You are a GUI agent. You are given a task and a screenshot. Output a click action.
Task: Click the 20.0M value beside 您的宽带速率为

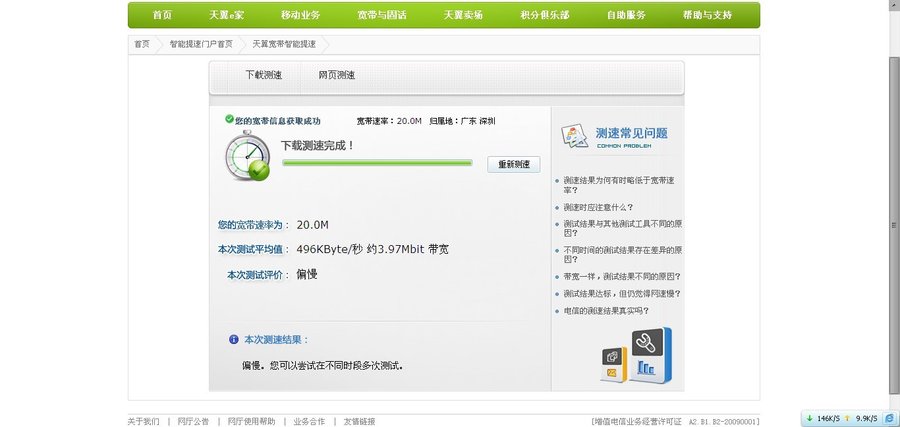313,225
